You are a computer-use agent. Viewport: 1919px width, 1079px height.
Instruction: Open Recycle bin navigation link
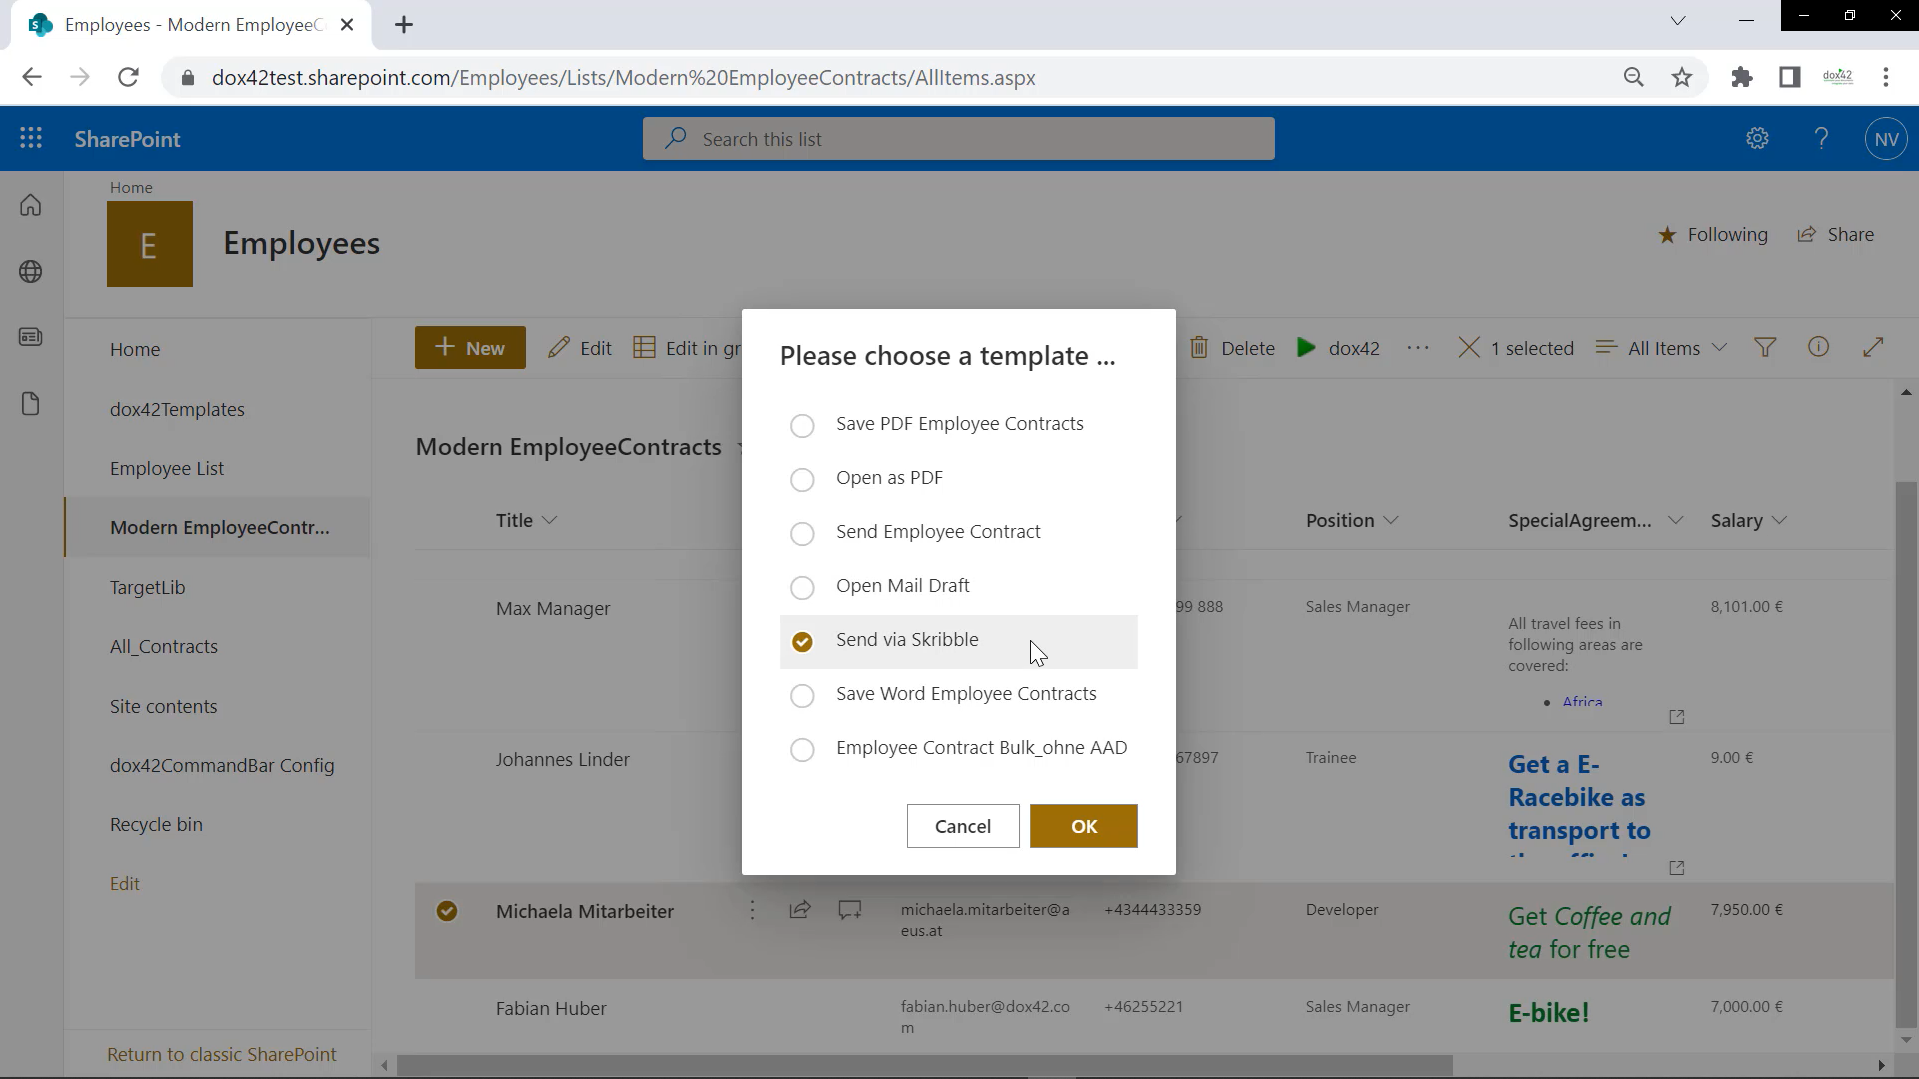pyautogui.click(x=156, y=824)
